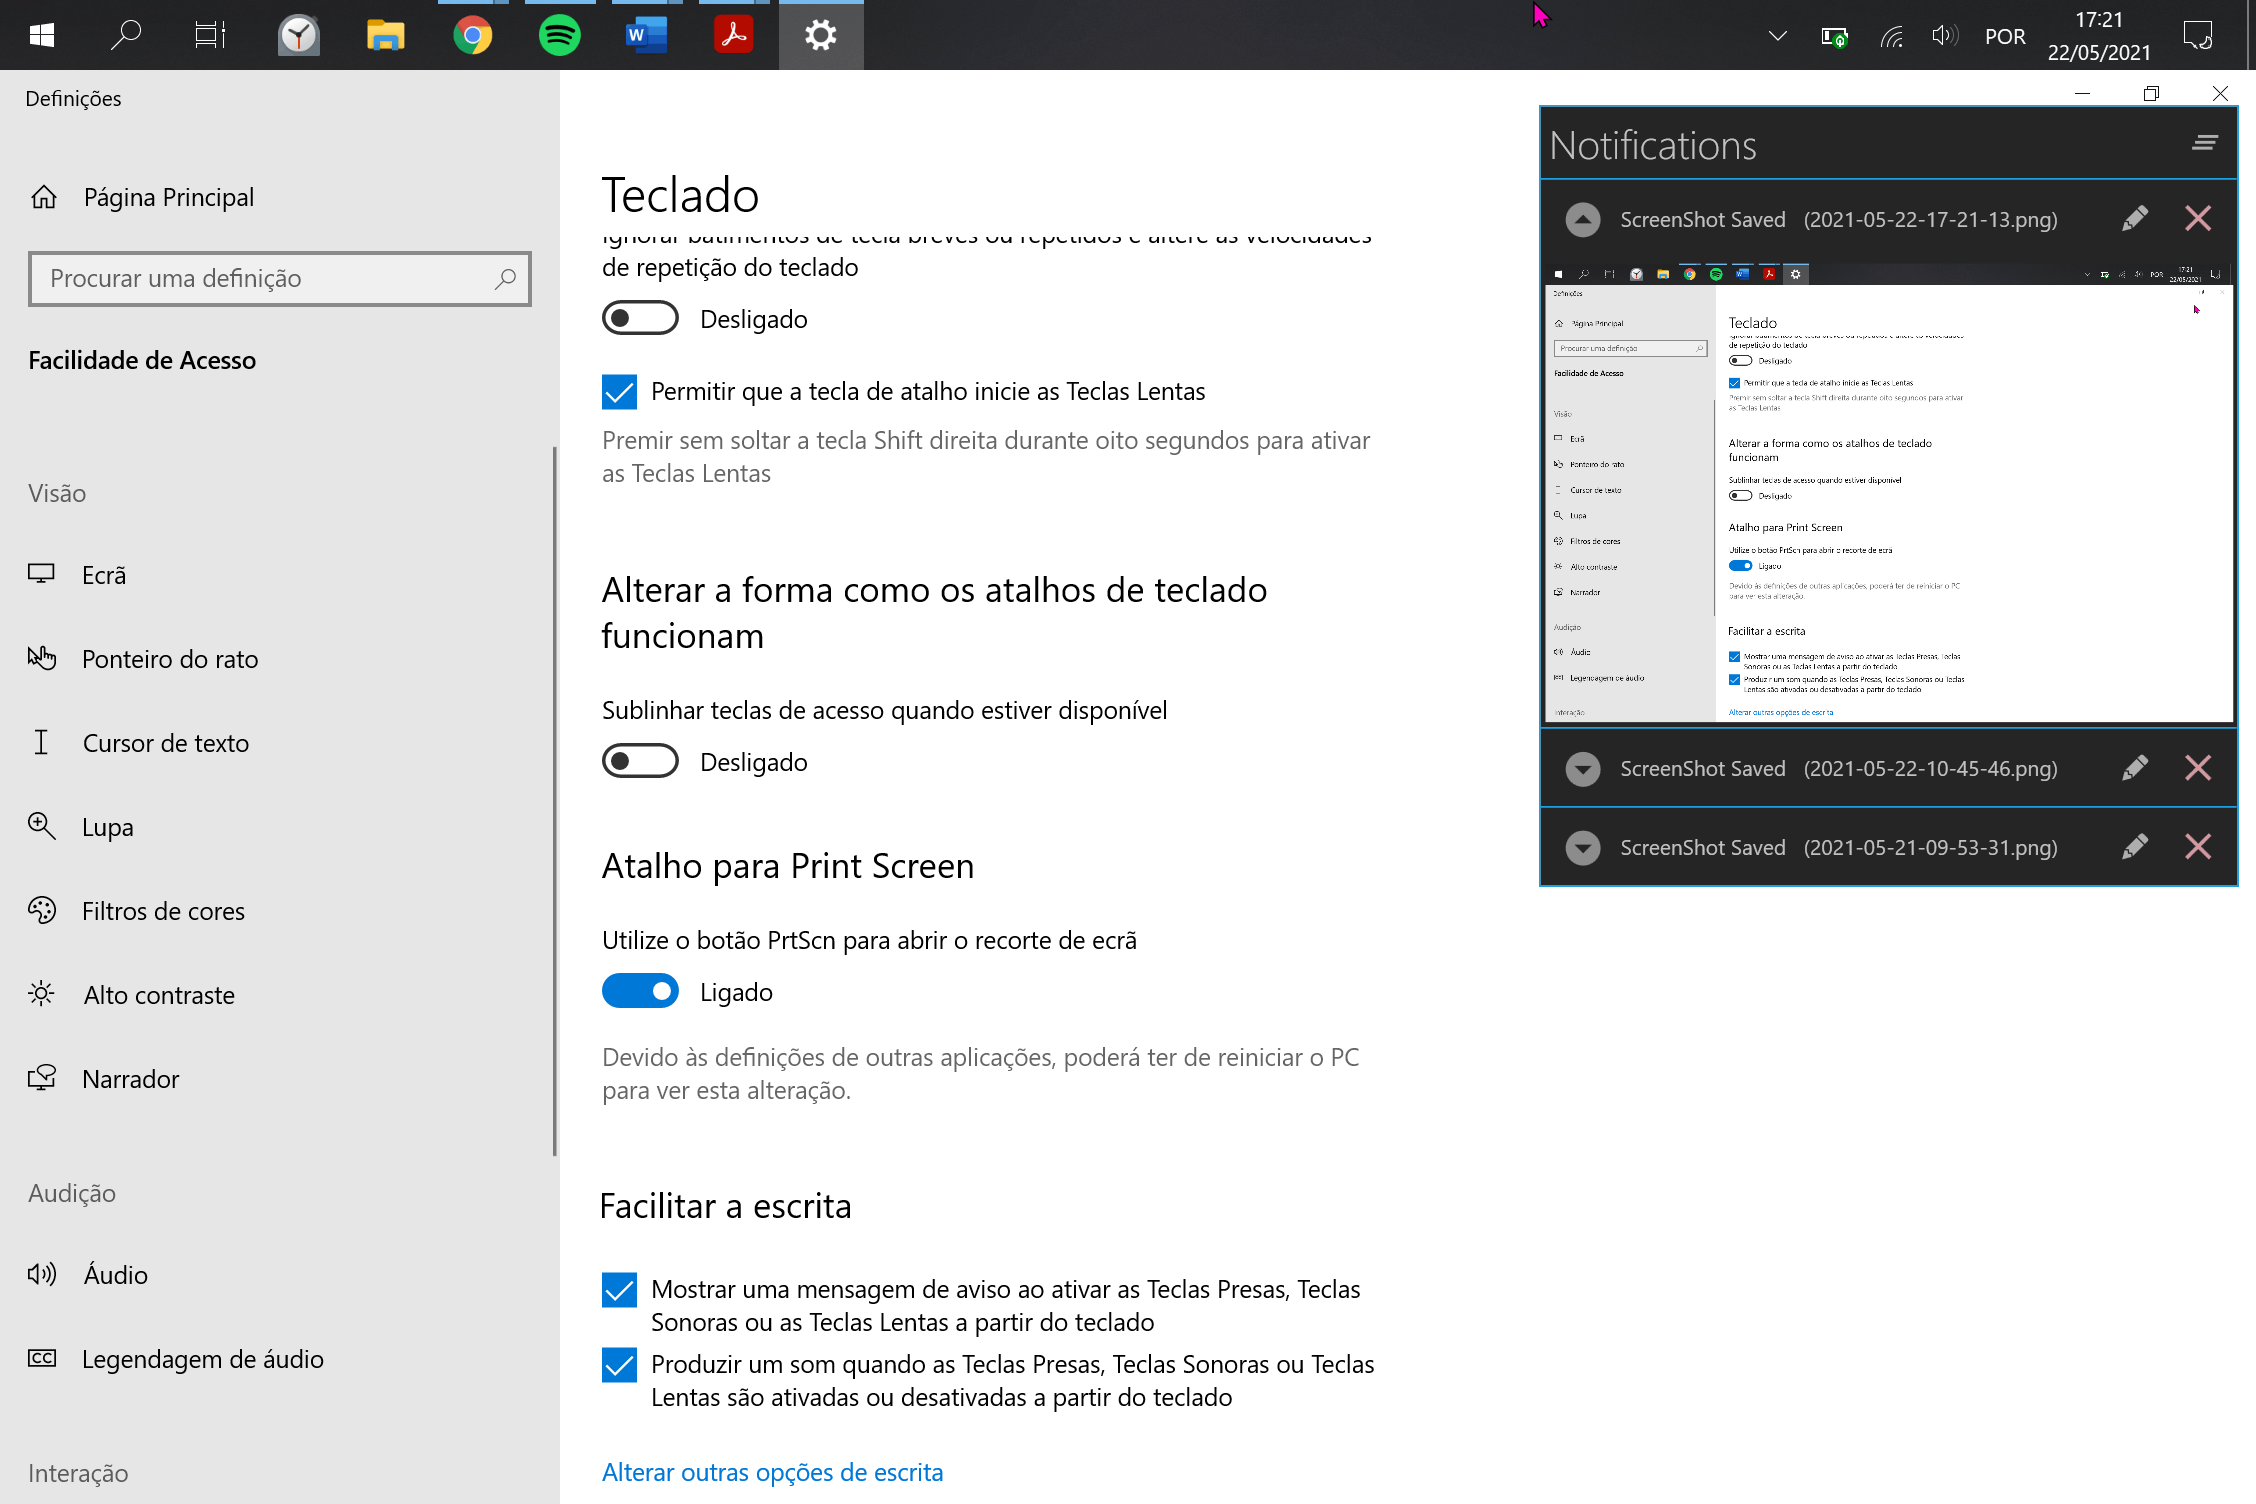Open the Notifications panel hamburger menu
Screen dimensions: 2256x1504
pyautogui.click(x=2204, y=144)
